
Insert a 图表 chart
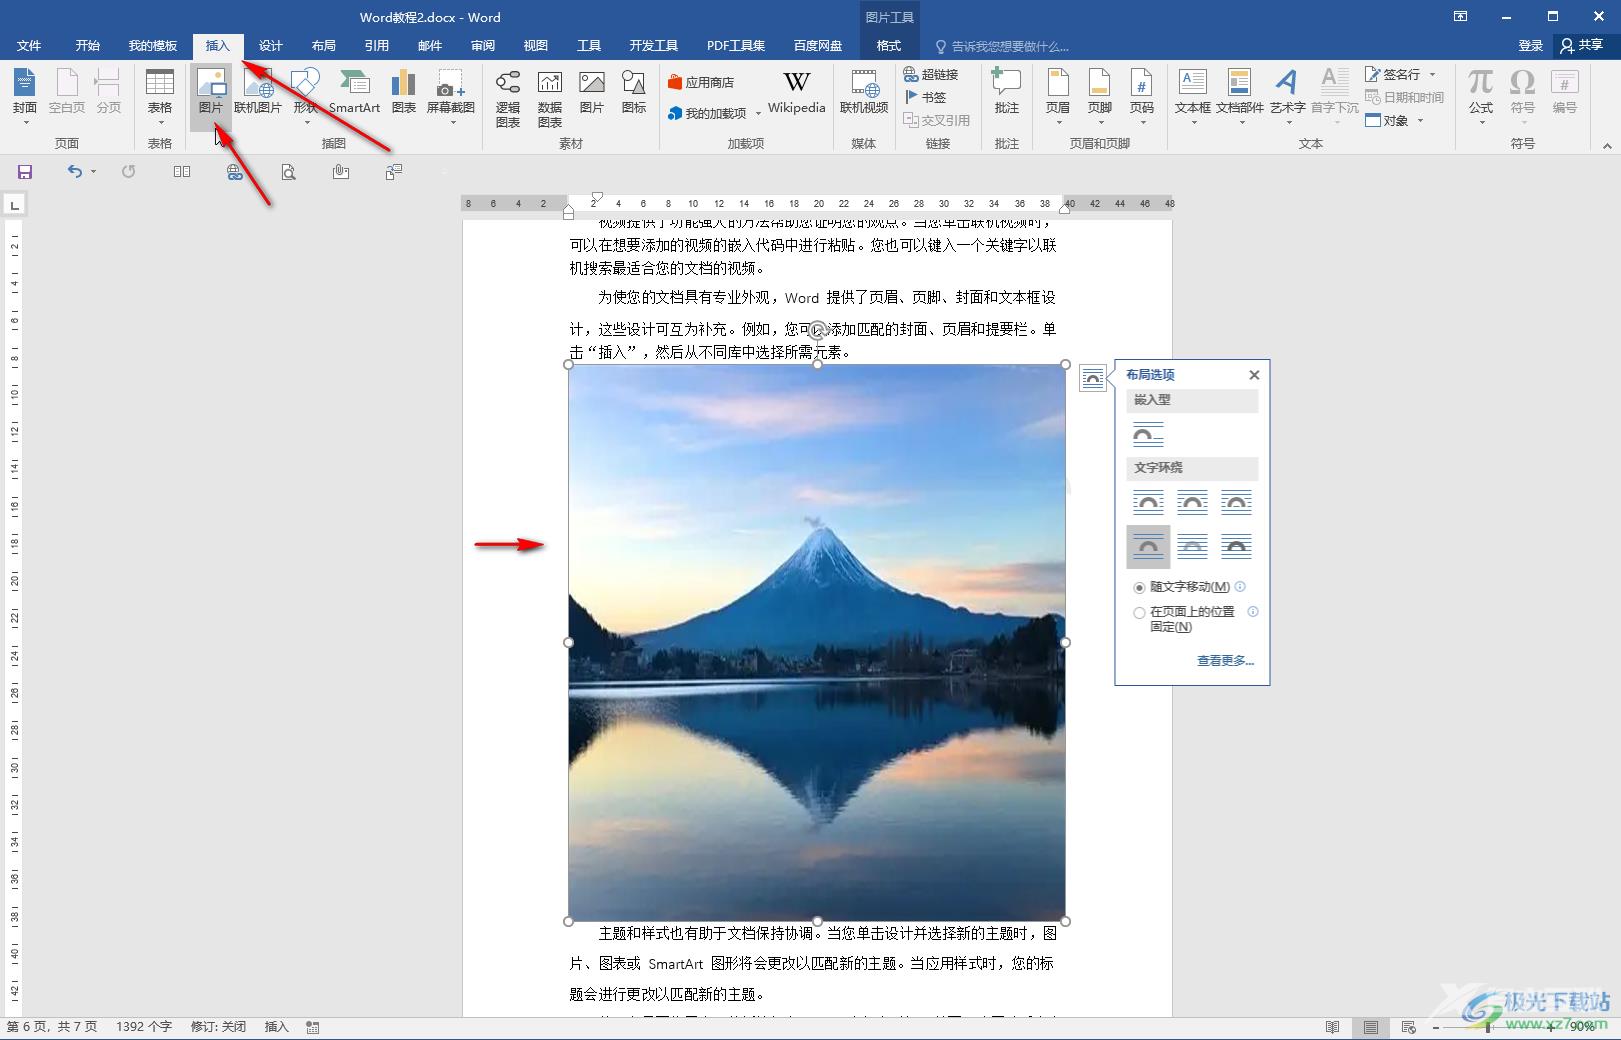point(404,92)
